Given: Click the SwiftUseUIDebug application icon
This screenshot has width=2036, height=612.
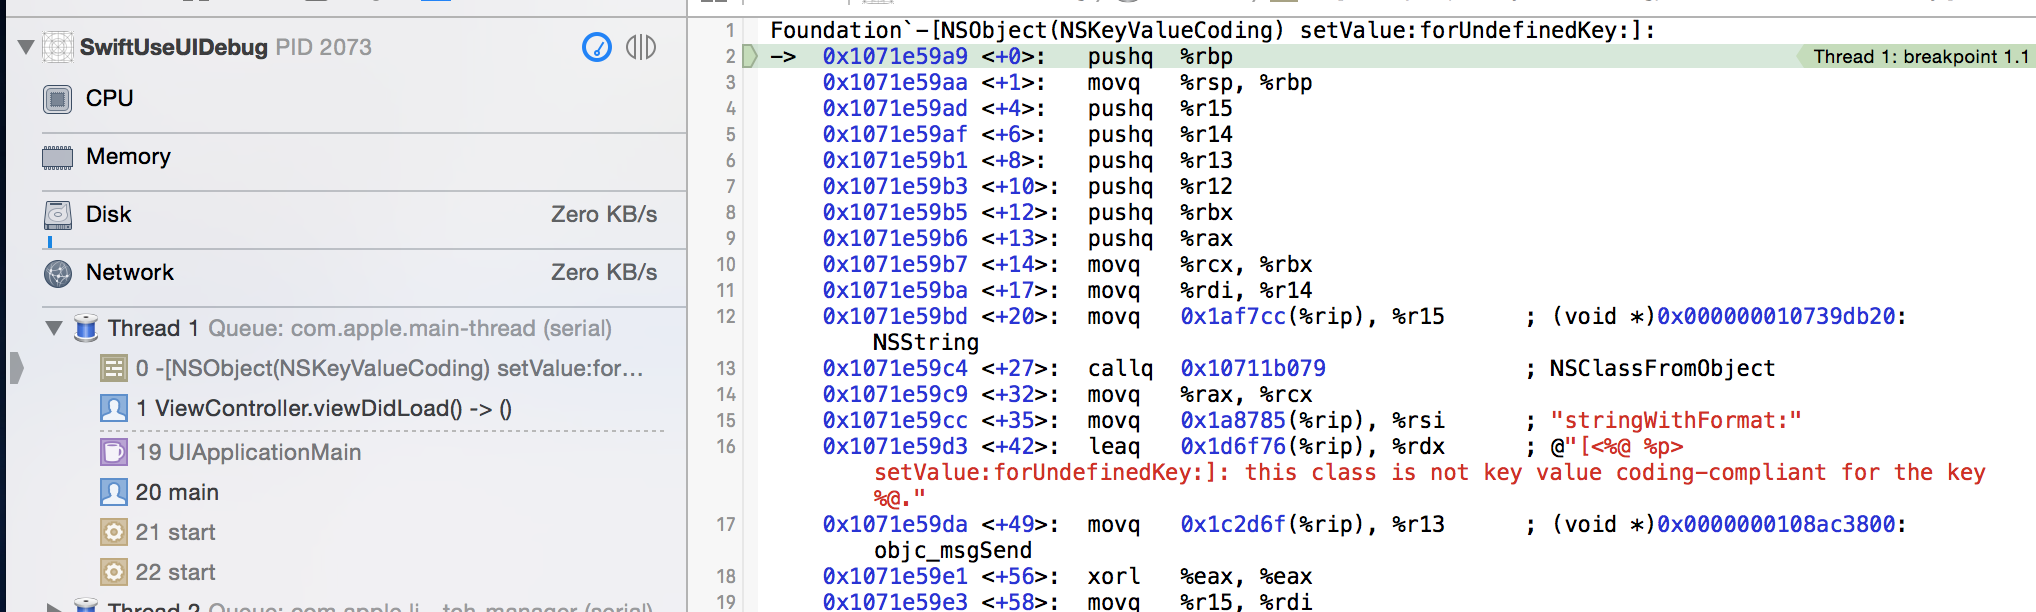Looking at the screenshot, I should pos(58,47).
